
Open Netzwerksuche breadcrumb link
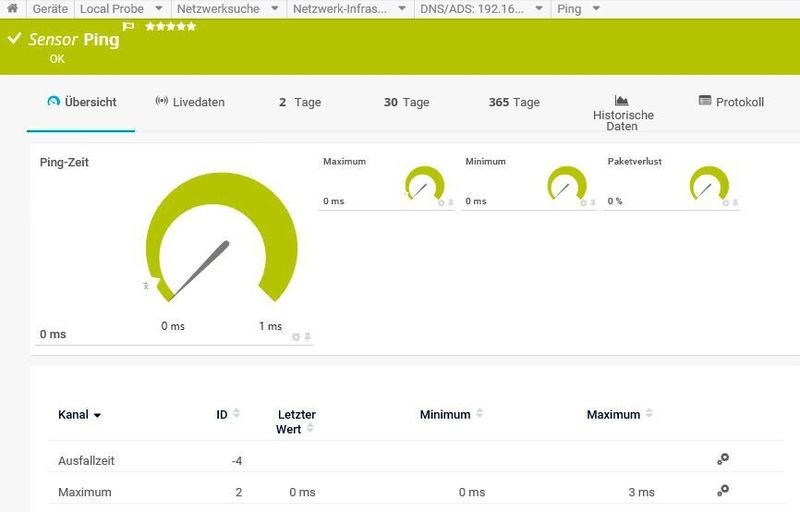218,9
